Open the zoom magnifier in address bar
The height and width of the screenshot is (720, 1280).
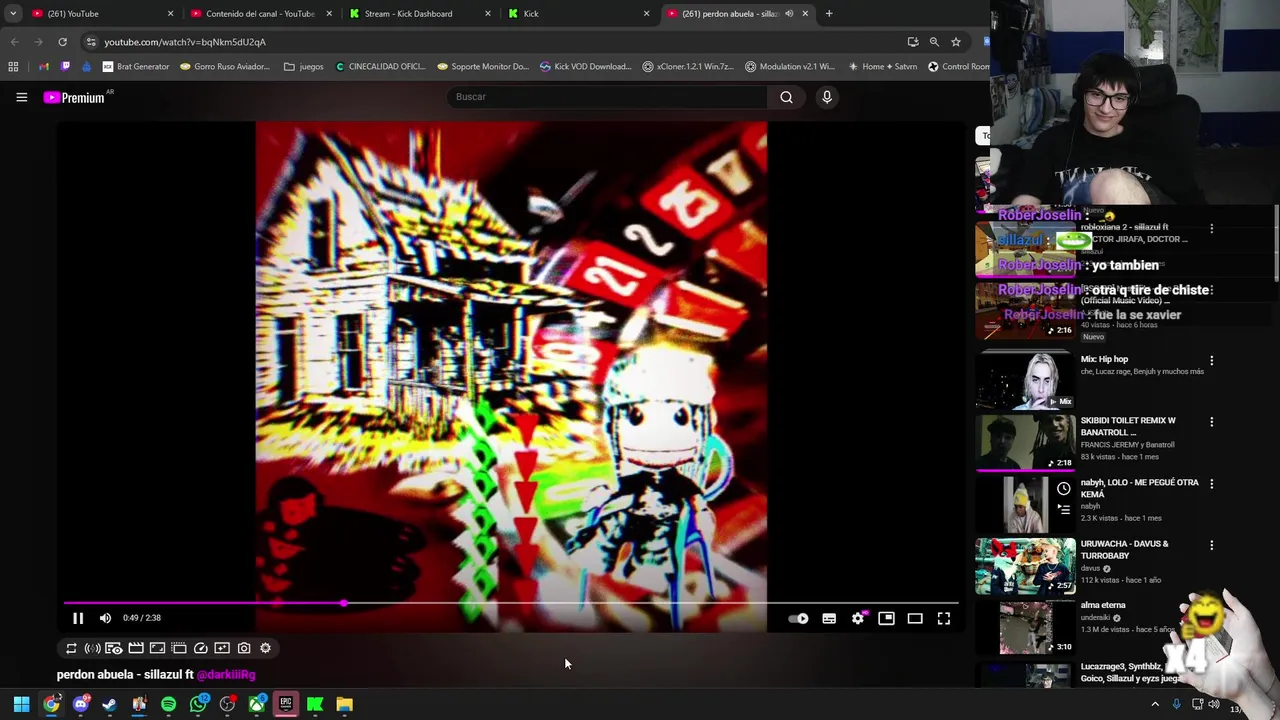(x=934, y=42)
